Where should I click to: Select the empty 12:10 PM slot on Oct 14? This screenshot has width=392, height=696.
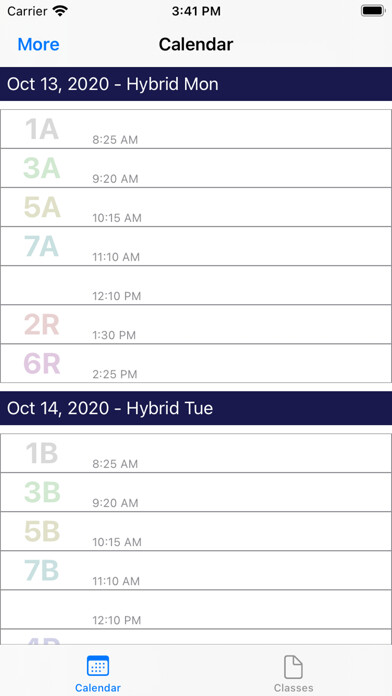tap(196, 609)
